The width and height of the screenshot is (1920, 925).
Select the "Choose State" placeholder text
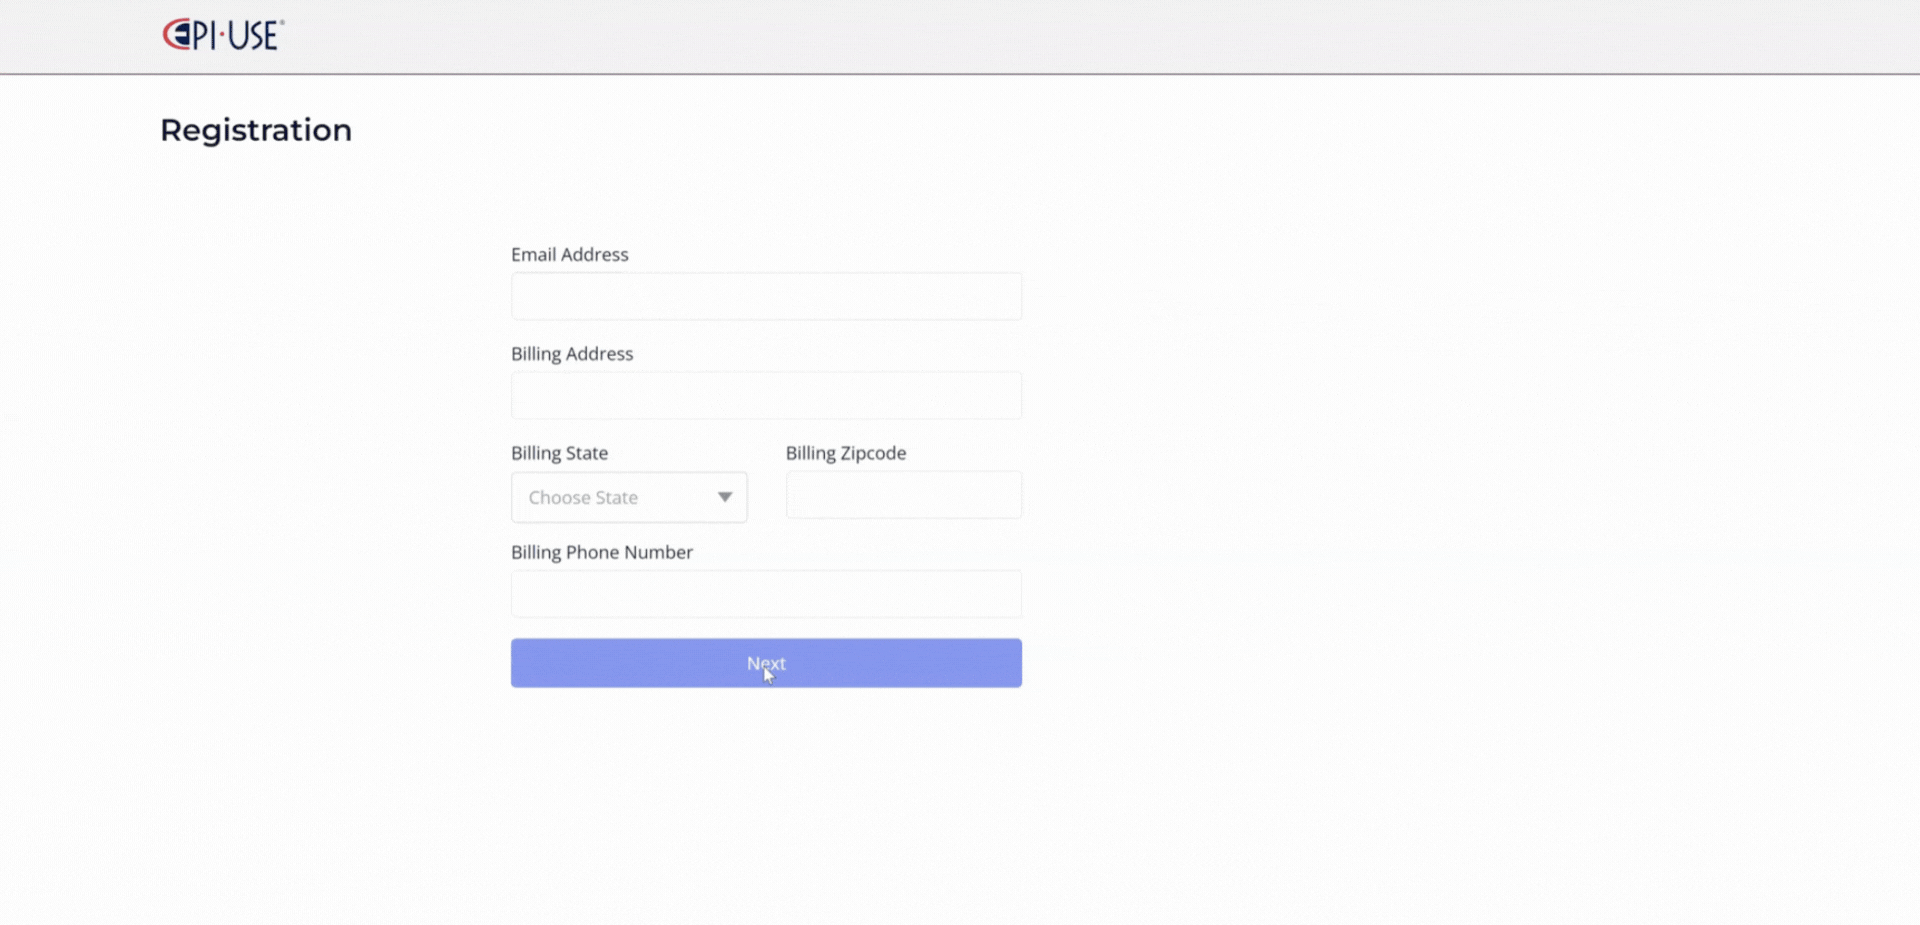coord(583,498)
